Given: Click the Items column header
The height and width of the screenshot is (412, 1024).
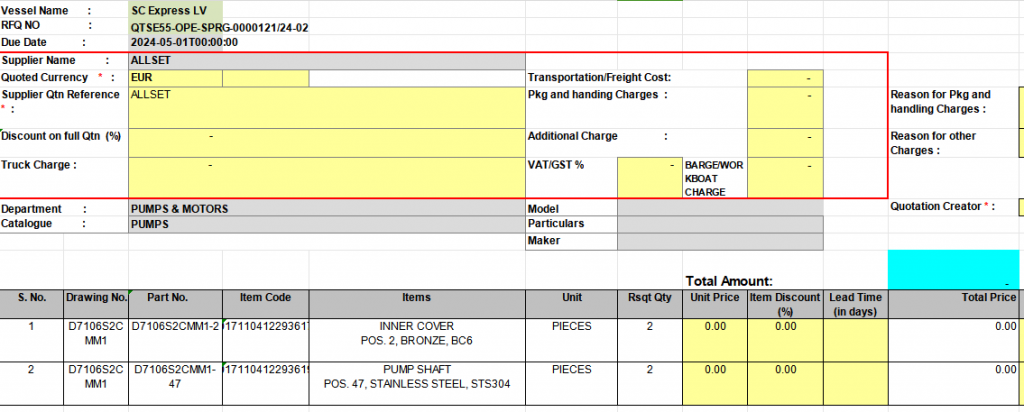Looking at the screenshot, I should tap(430, 298).
